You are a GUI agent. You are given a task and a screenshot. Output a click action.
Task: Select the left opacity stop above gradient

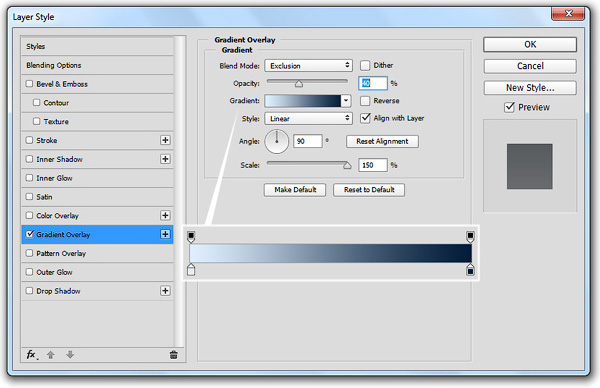click(x=191, y=237)
